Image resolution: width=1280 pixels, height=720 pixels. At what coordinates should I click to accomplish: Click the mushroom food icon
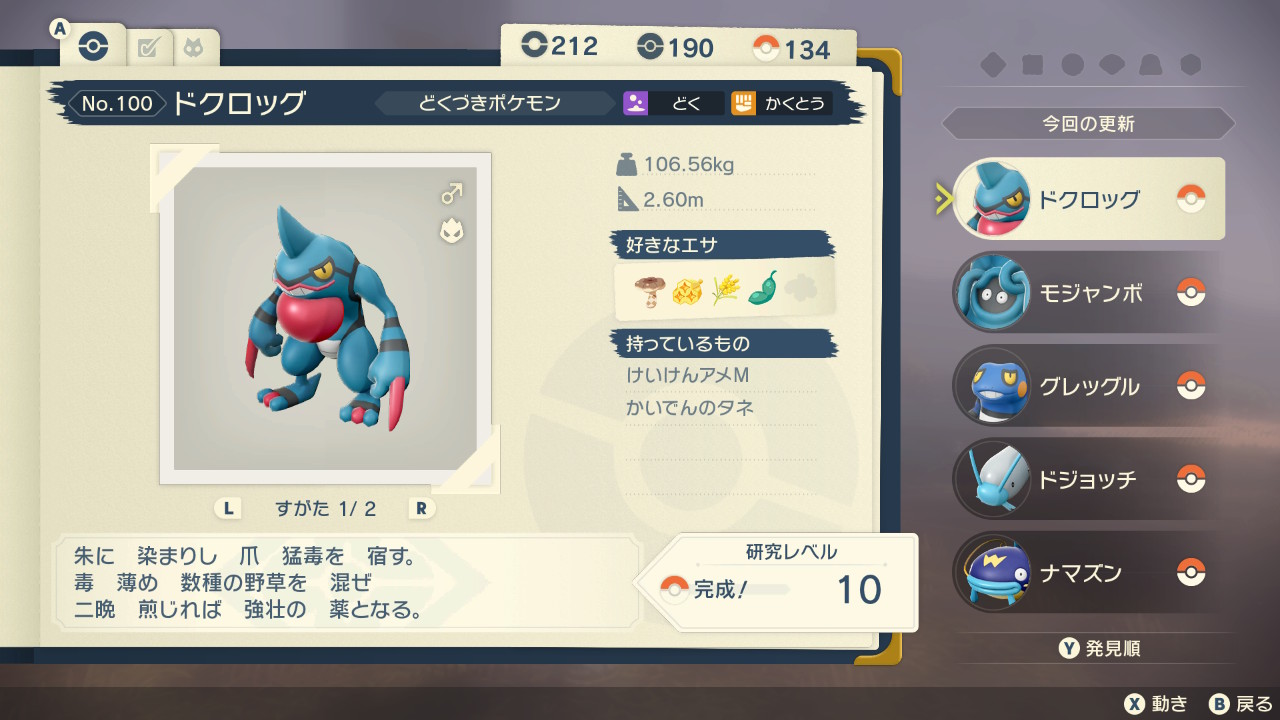click(649, 290)
